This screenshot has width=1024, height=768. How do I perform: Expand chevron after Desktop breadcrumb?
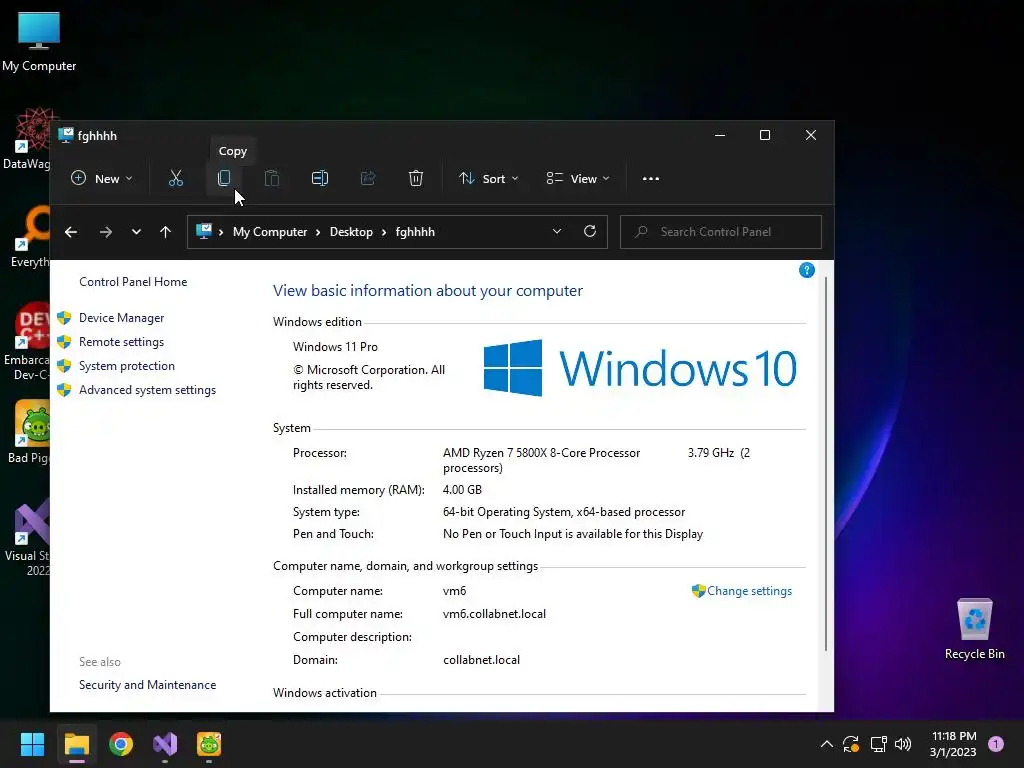tap(384, 232)
